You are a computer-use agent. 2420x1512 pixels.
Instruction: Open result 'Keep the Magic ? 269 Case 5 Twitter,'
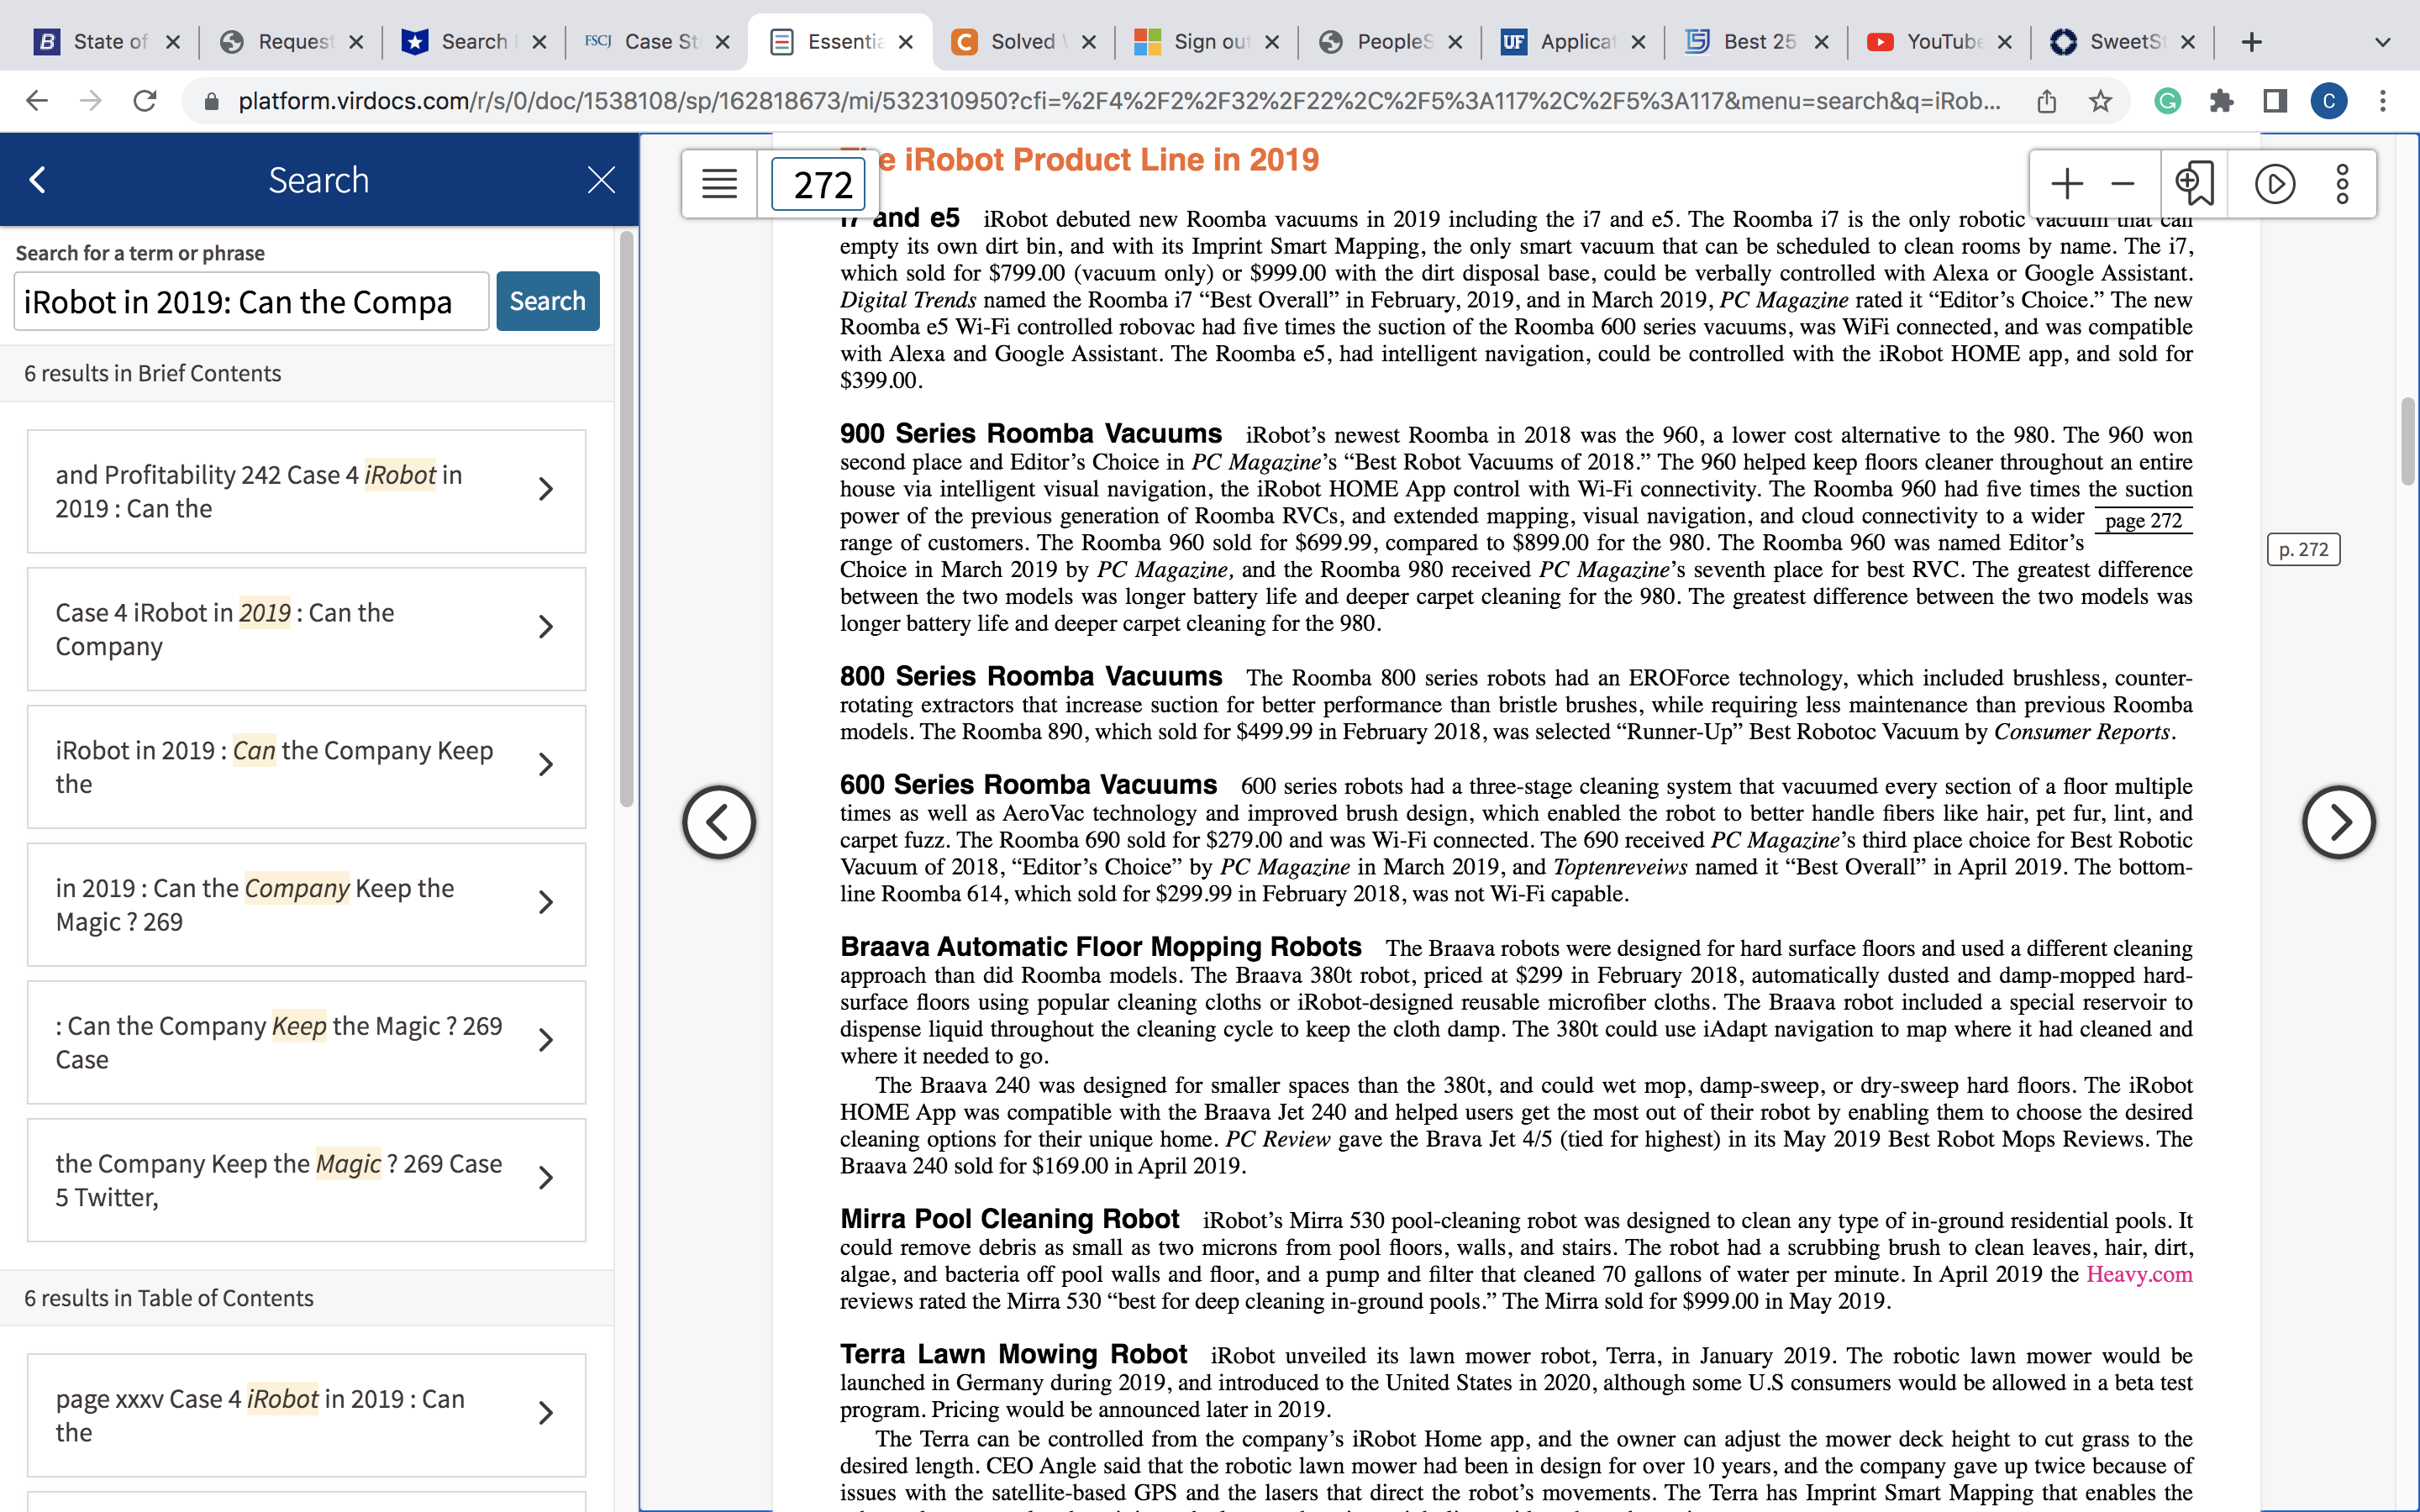[x=306, y=1180]
